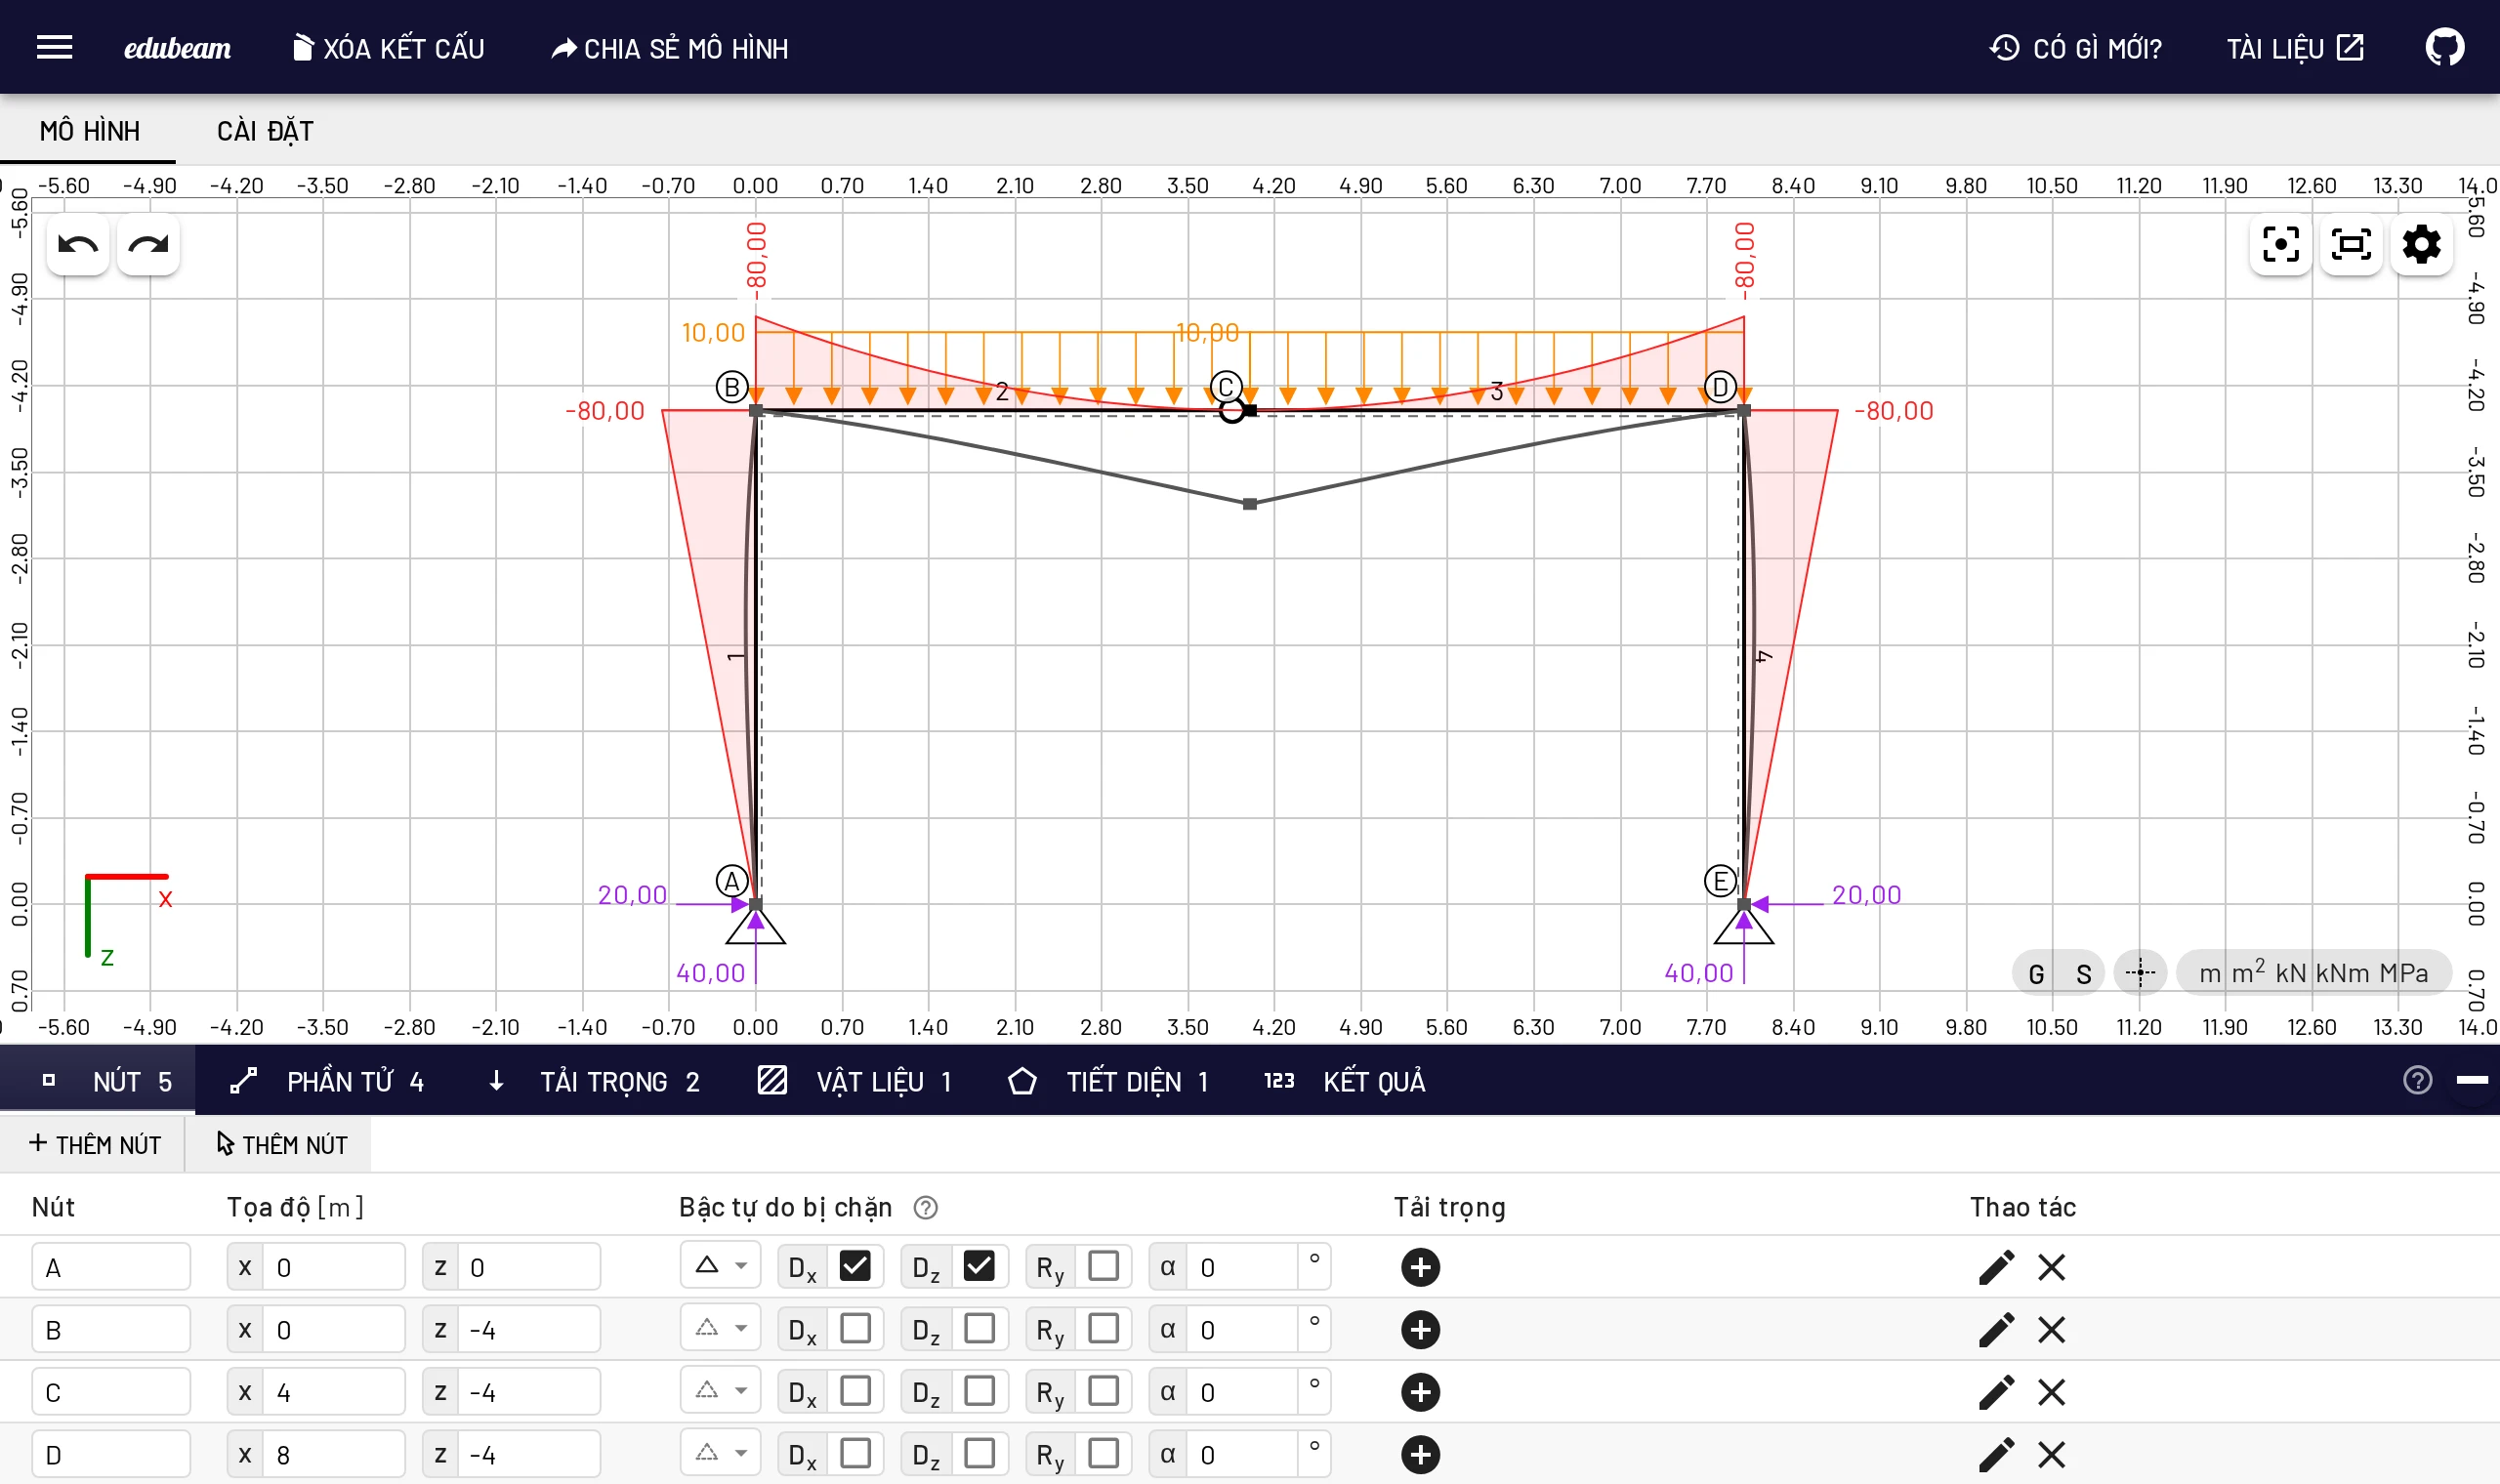Click the name field of node B

pyautogui.click(x=111, y=1330)
